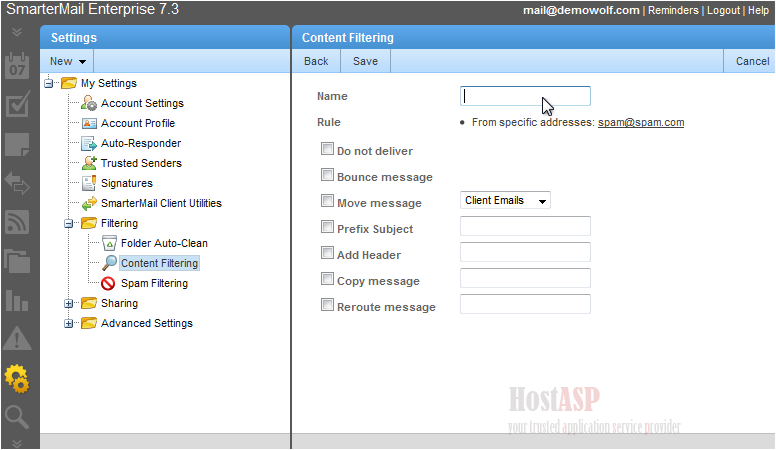The image size is (776, 450).
Task: Click the Sharing folder icon
Action: coord(89,303)
